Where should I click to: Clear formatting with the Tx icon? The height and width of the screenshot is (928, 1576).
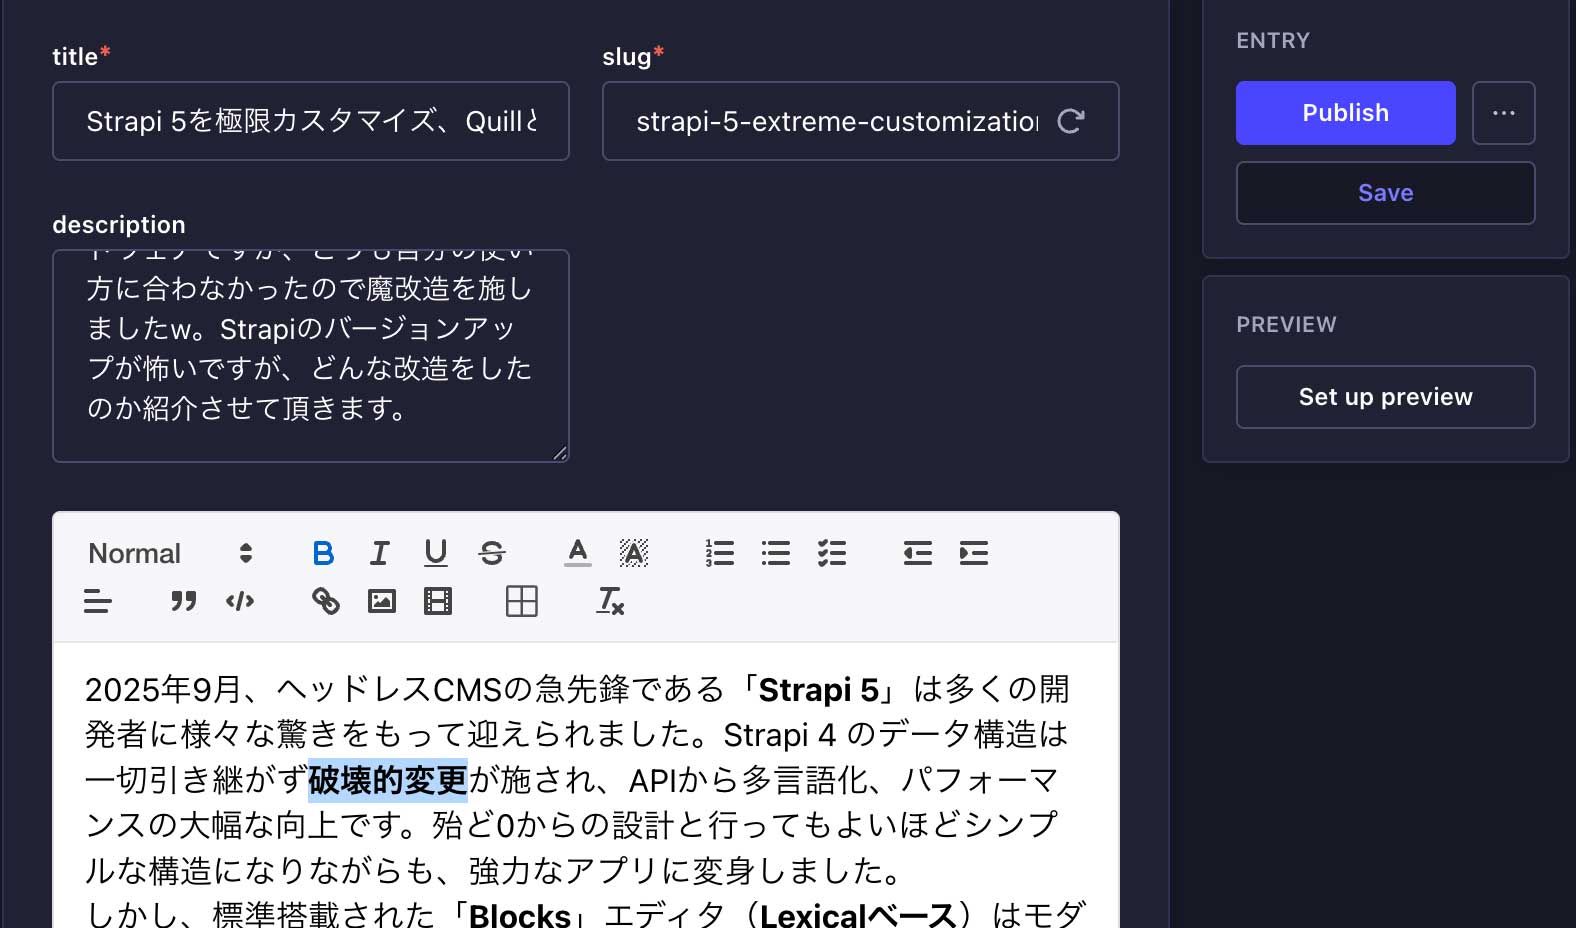coord(609,601)
